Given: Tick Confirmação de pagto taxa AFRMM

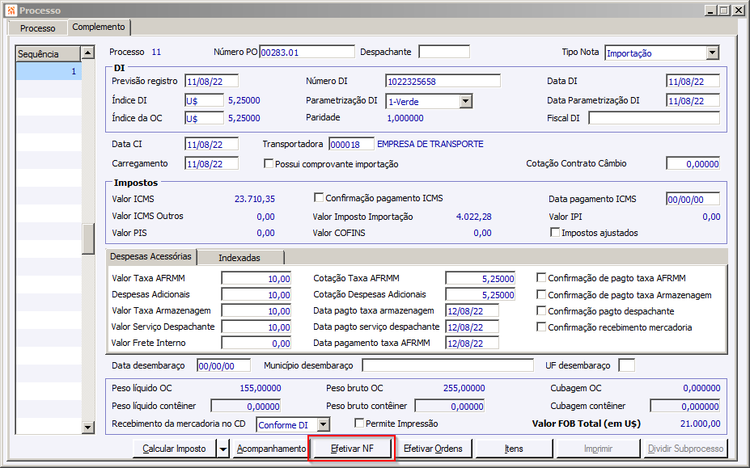Looking at the screenshot, I should (542, 278).
